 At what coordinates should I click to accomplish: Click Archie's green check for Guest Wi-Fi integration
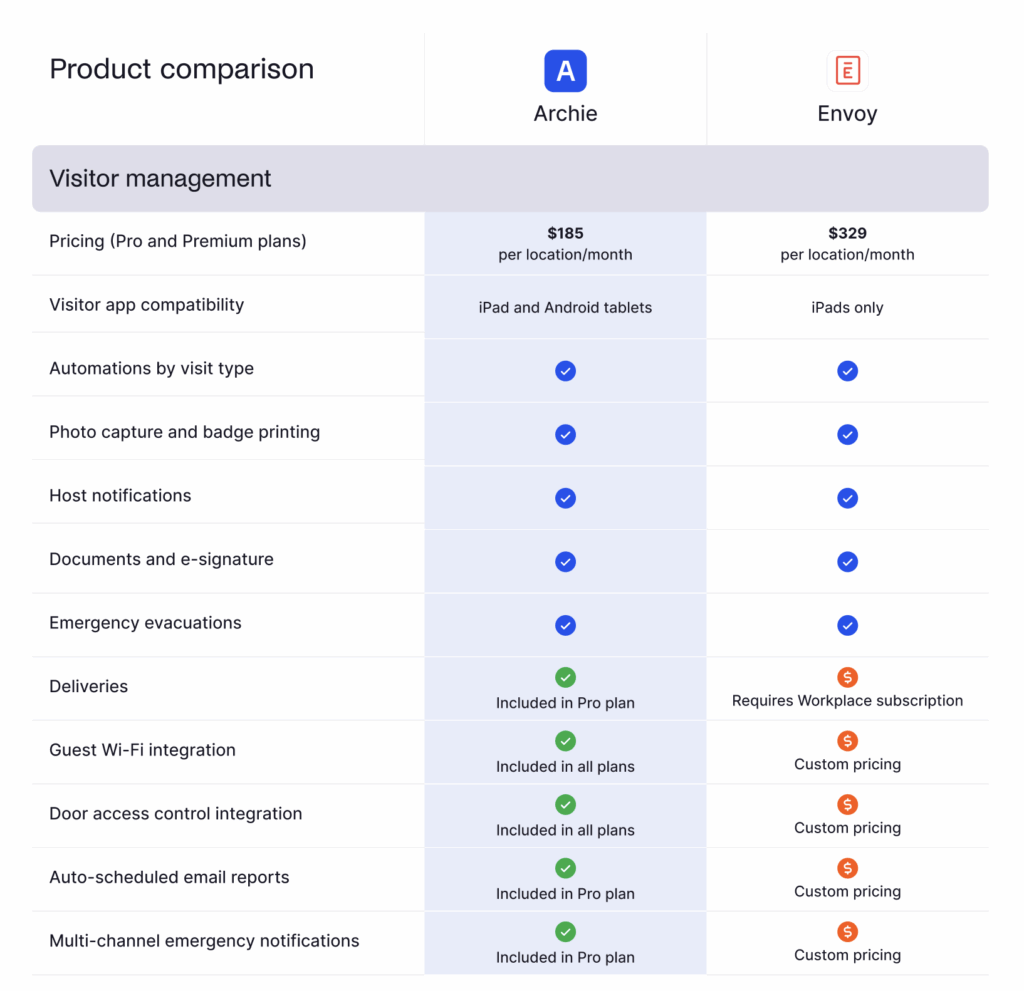(x=565, y=741)
